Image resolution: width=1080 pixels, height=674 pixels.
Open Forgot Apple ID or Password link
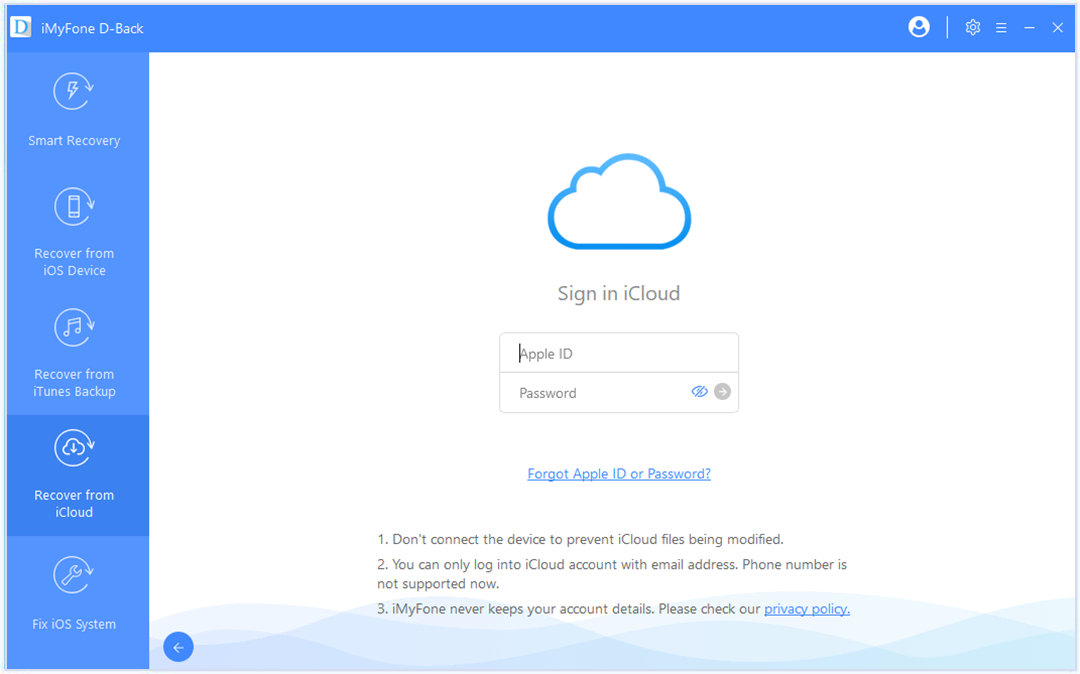[619, 474]
